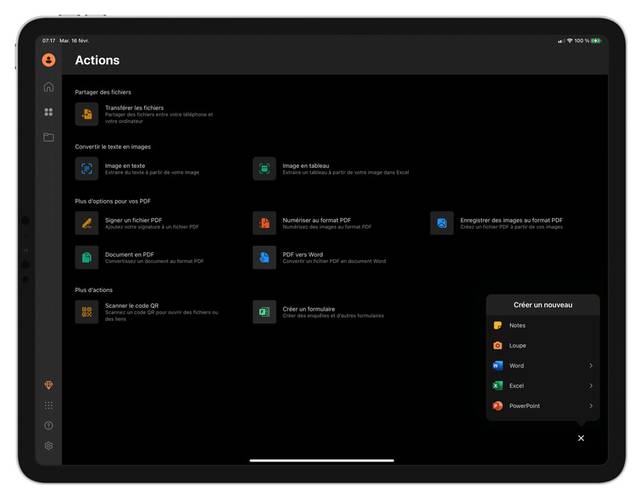The image size is (643, 500).
Task: Open Image en tableau action
Action: click(x=331, y=169)
